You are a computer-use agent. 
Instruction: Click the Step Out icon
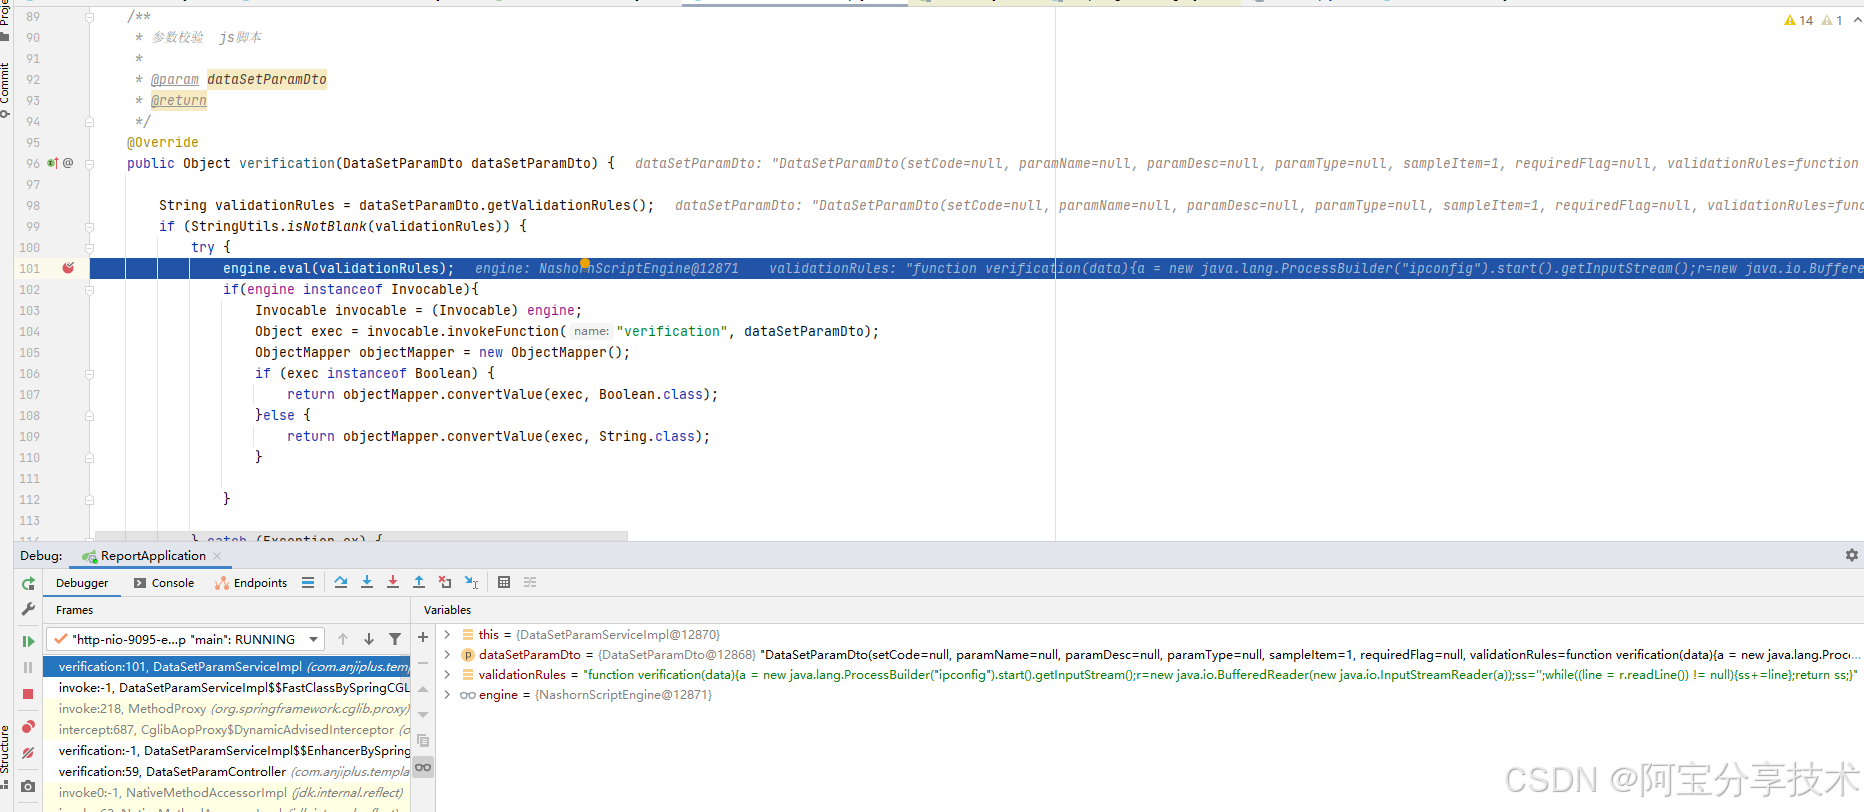[x=419, y=582]
